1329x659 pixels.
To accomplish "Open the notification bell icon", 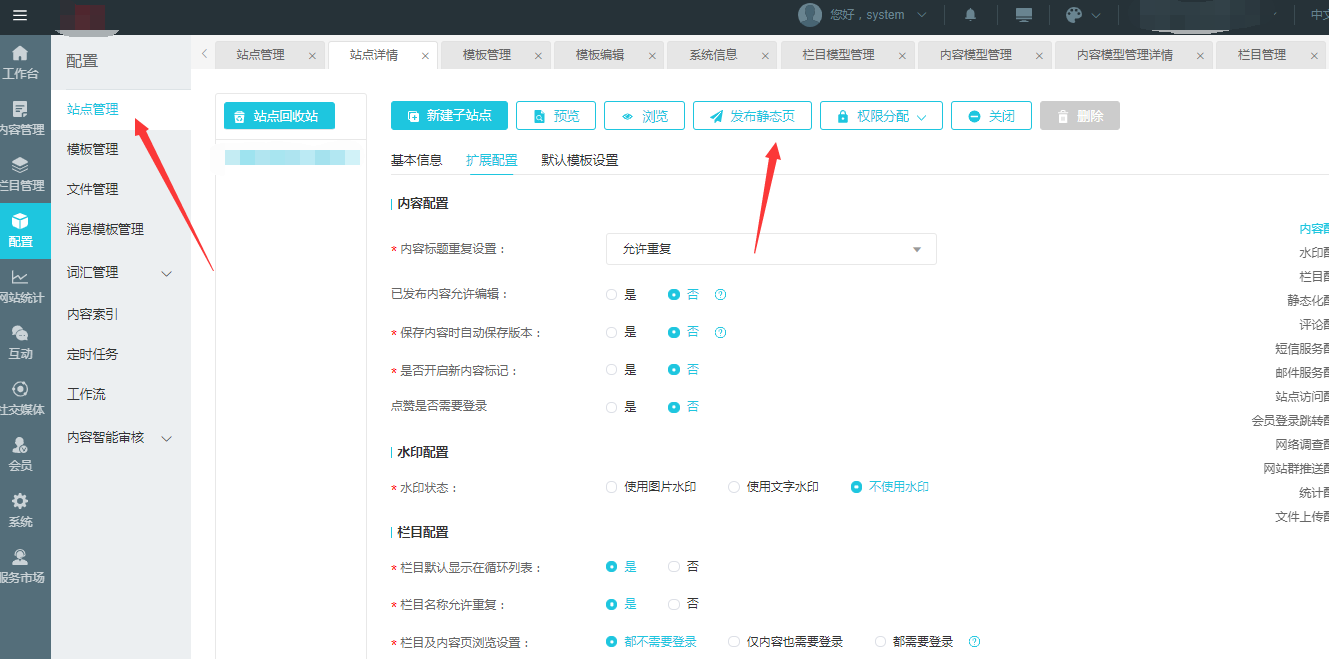I will (x=970, y=15).
